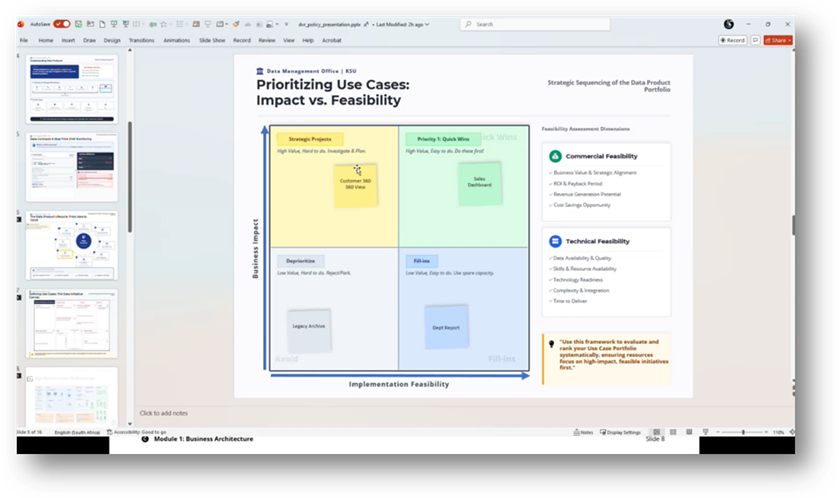Click the Record button near Share

(x=733, y=40)
